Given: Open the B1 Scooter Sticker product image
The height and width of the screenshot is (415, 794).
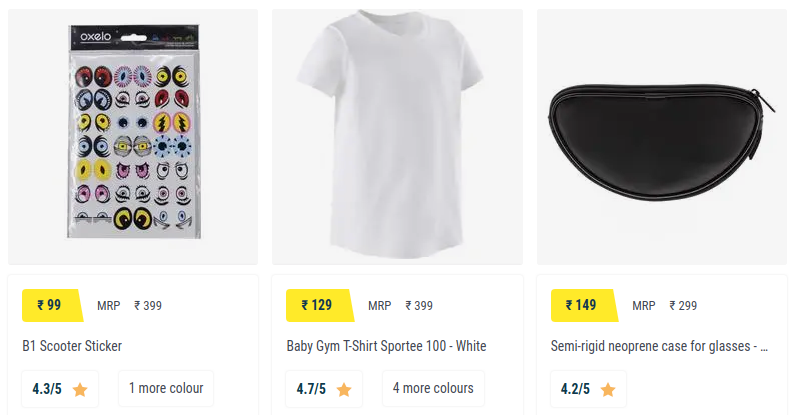Looking at the screenshot, I should (133, 137).
